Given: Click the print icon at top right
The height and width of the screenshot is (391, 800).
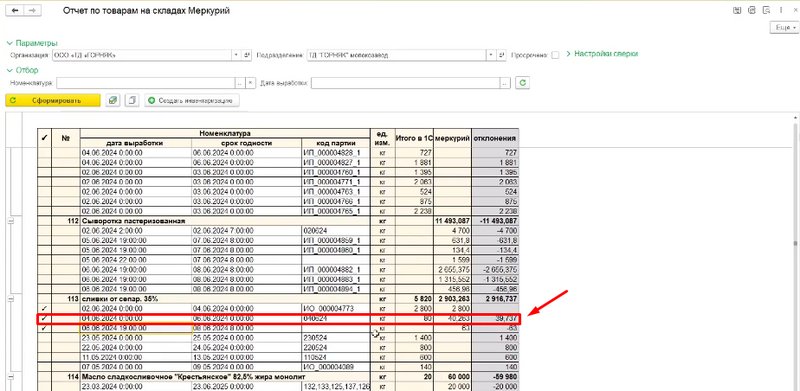Looking at the screenshot, I should tap(752, 10).
